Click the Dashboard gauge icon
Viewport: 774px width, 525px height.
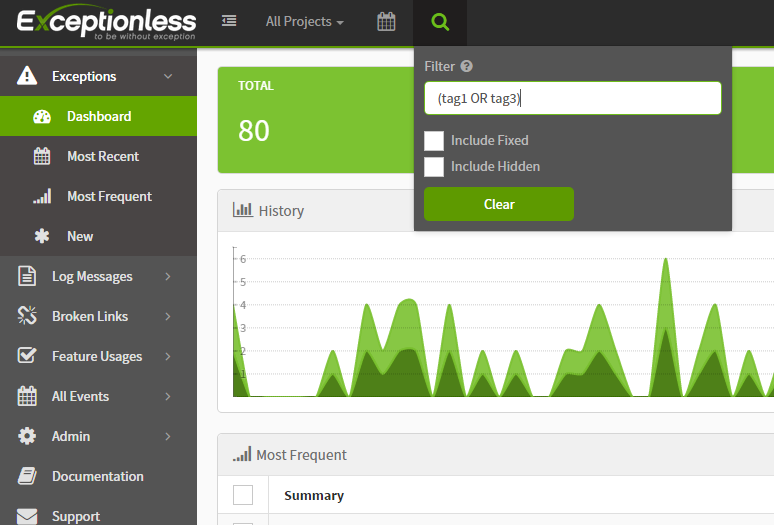pos(42,116)
